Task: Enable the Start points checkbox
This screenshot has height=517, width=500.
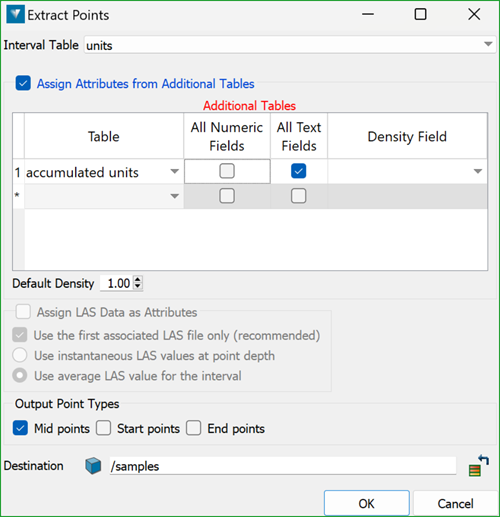Action: [103, 428]
